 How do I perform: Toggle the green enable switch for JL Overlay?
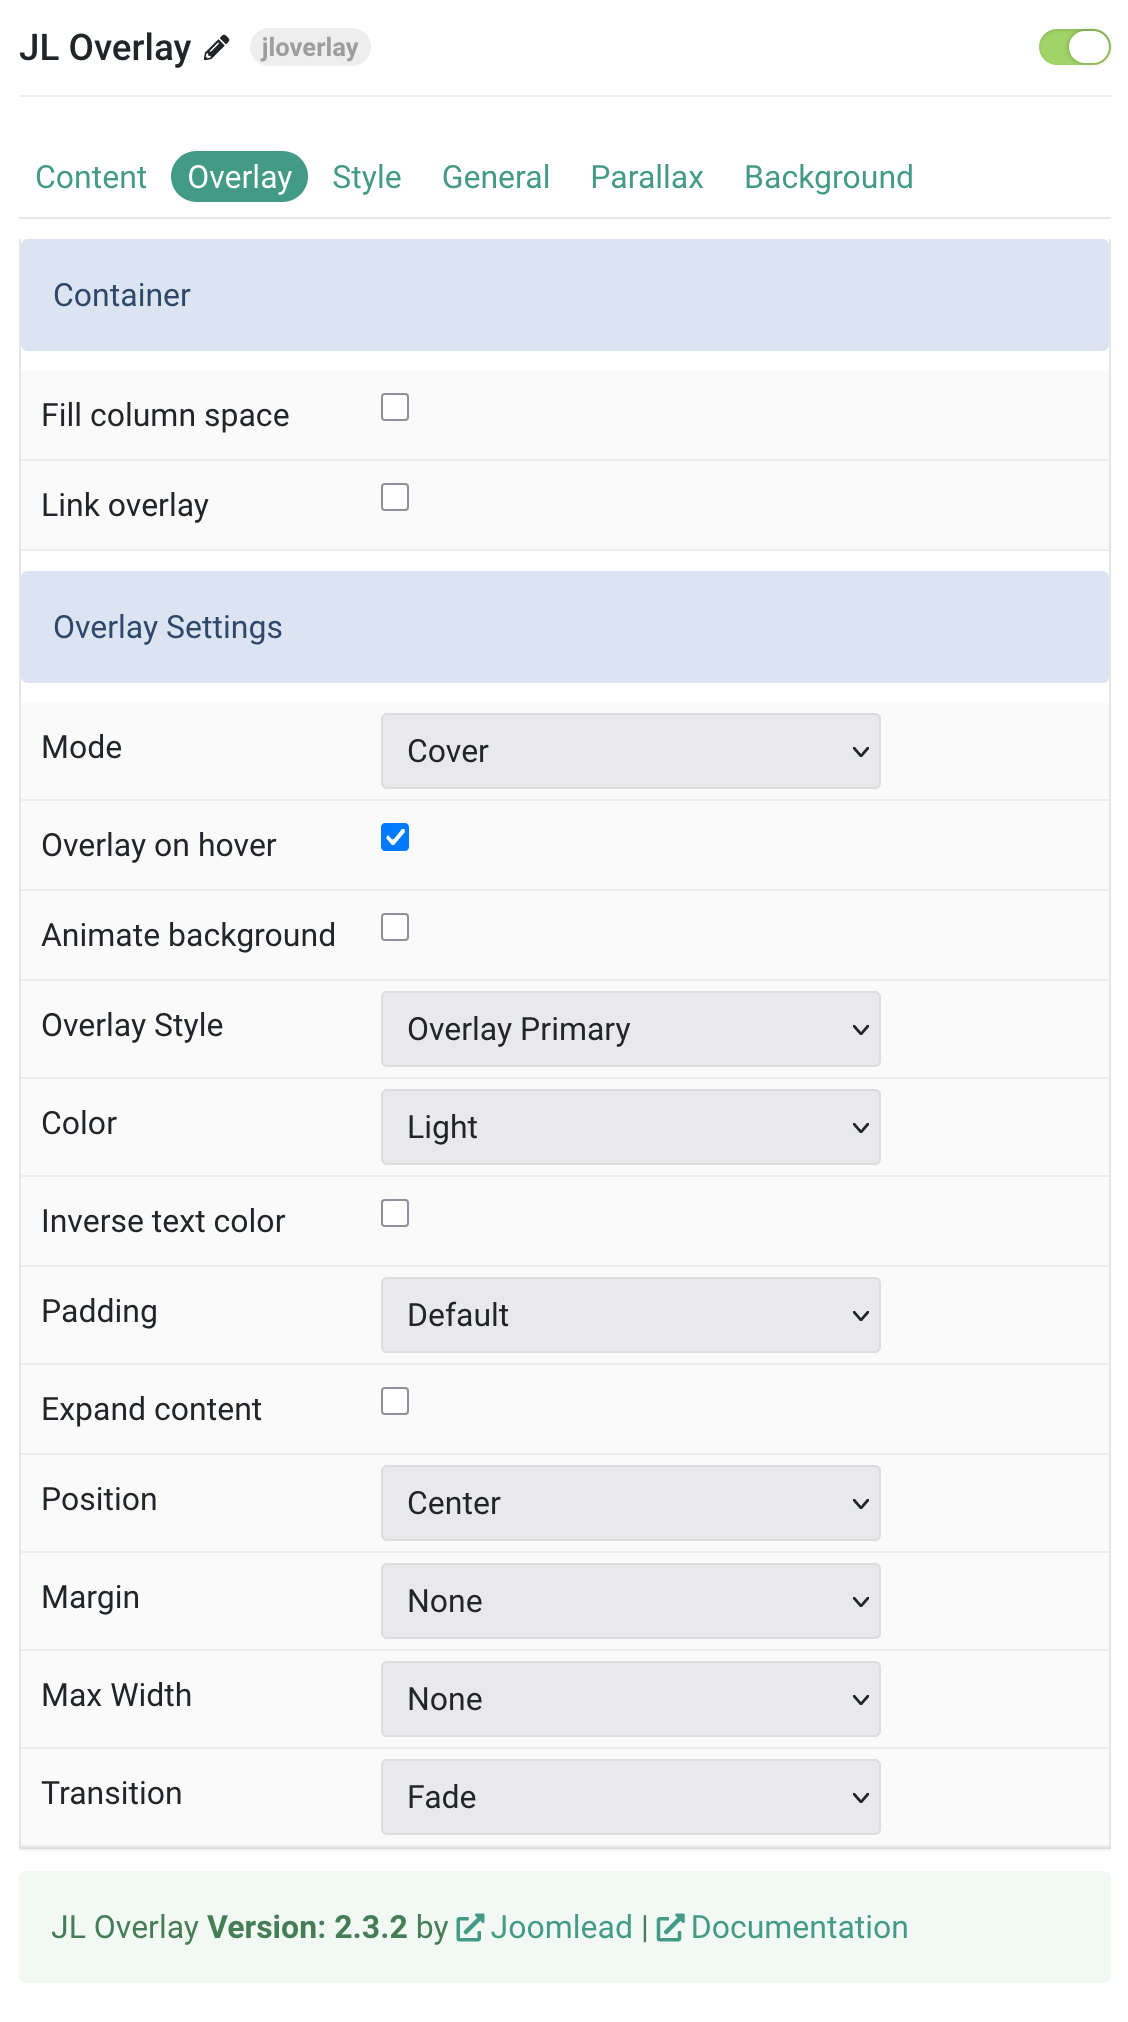(1075, 47)
